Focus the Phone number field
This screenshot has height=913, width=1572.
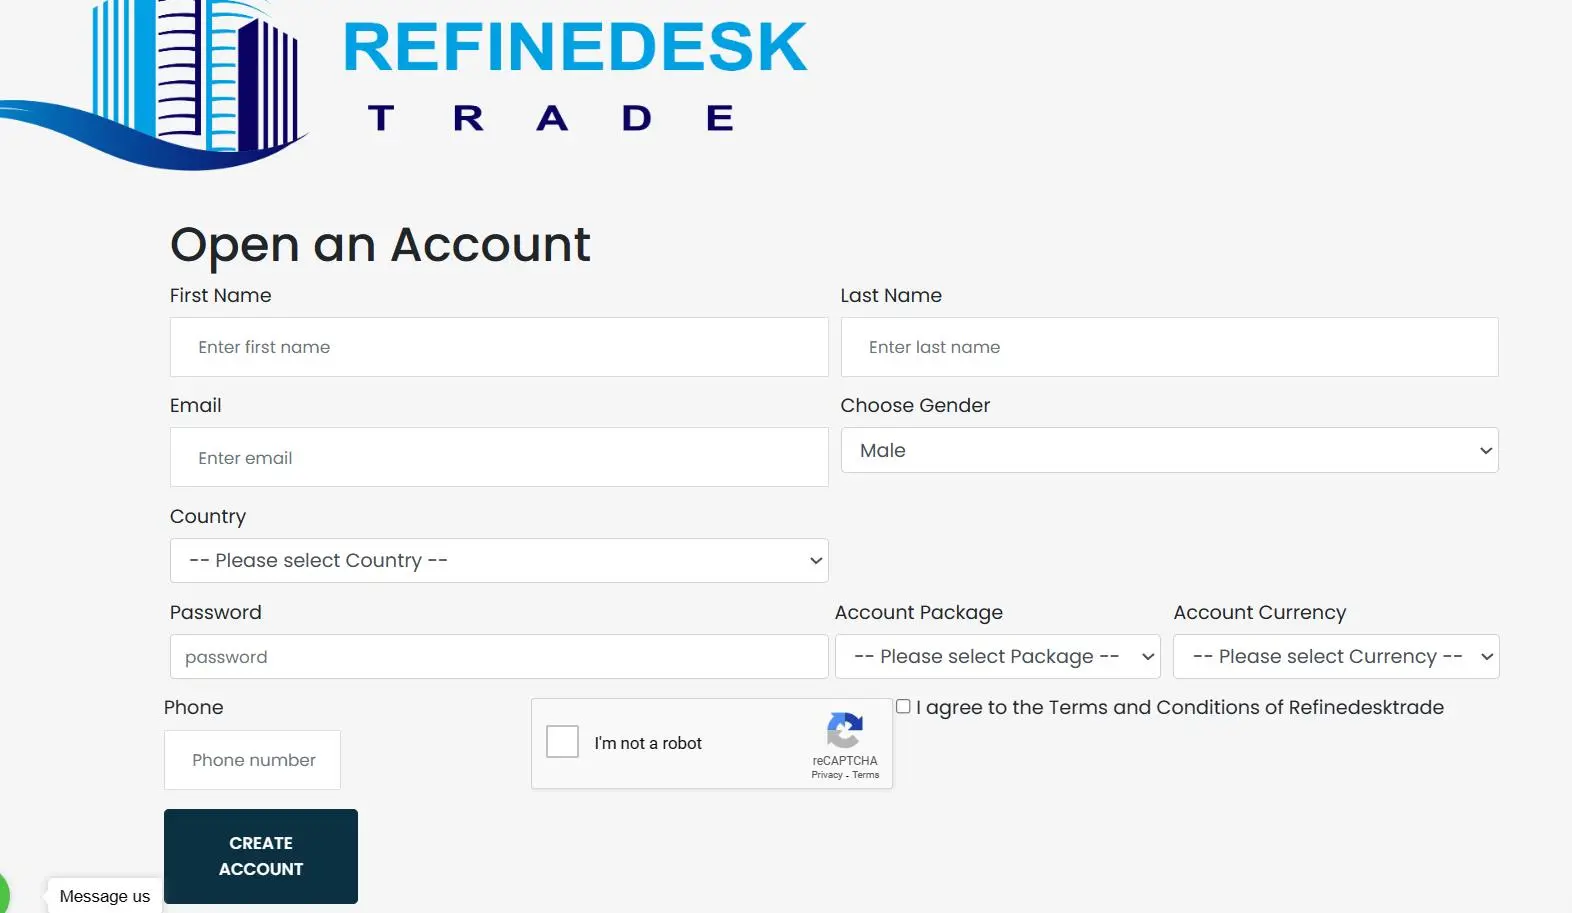tap(252, 760)
